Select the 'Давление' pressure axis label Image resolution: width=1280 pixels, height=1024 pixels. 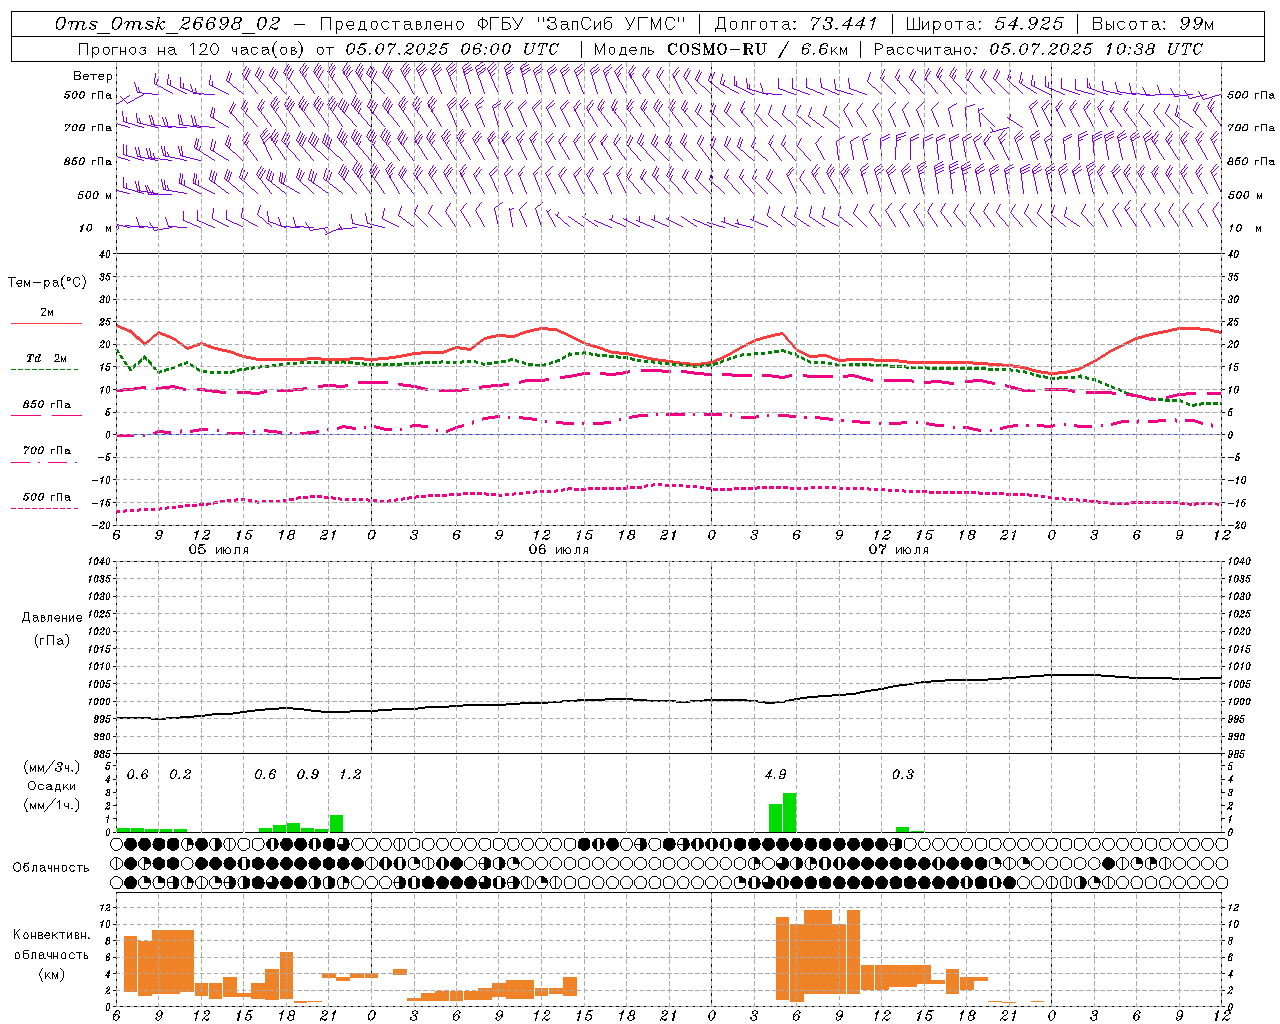52,618
